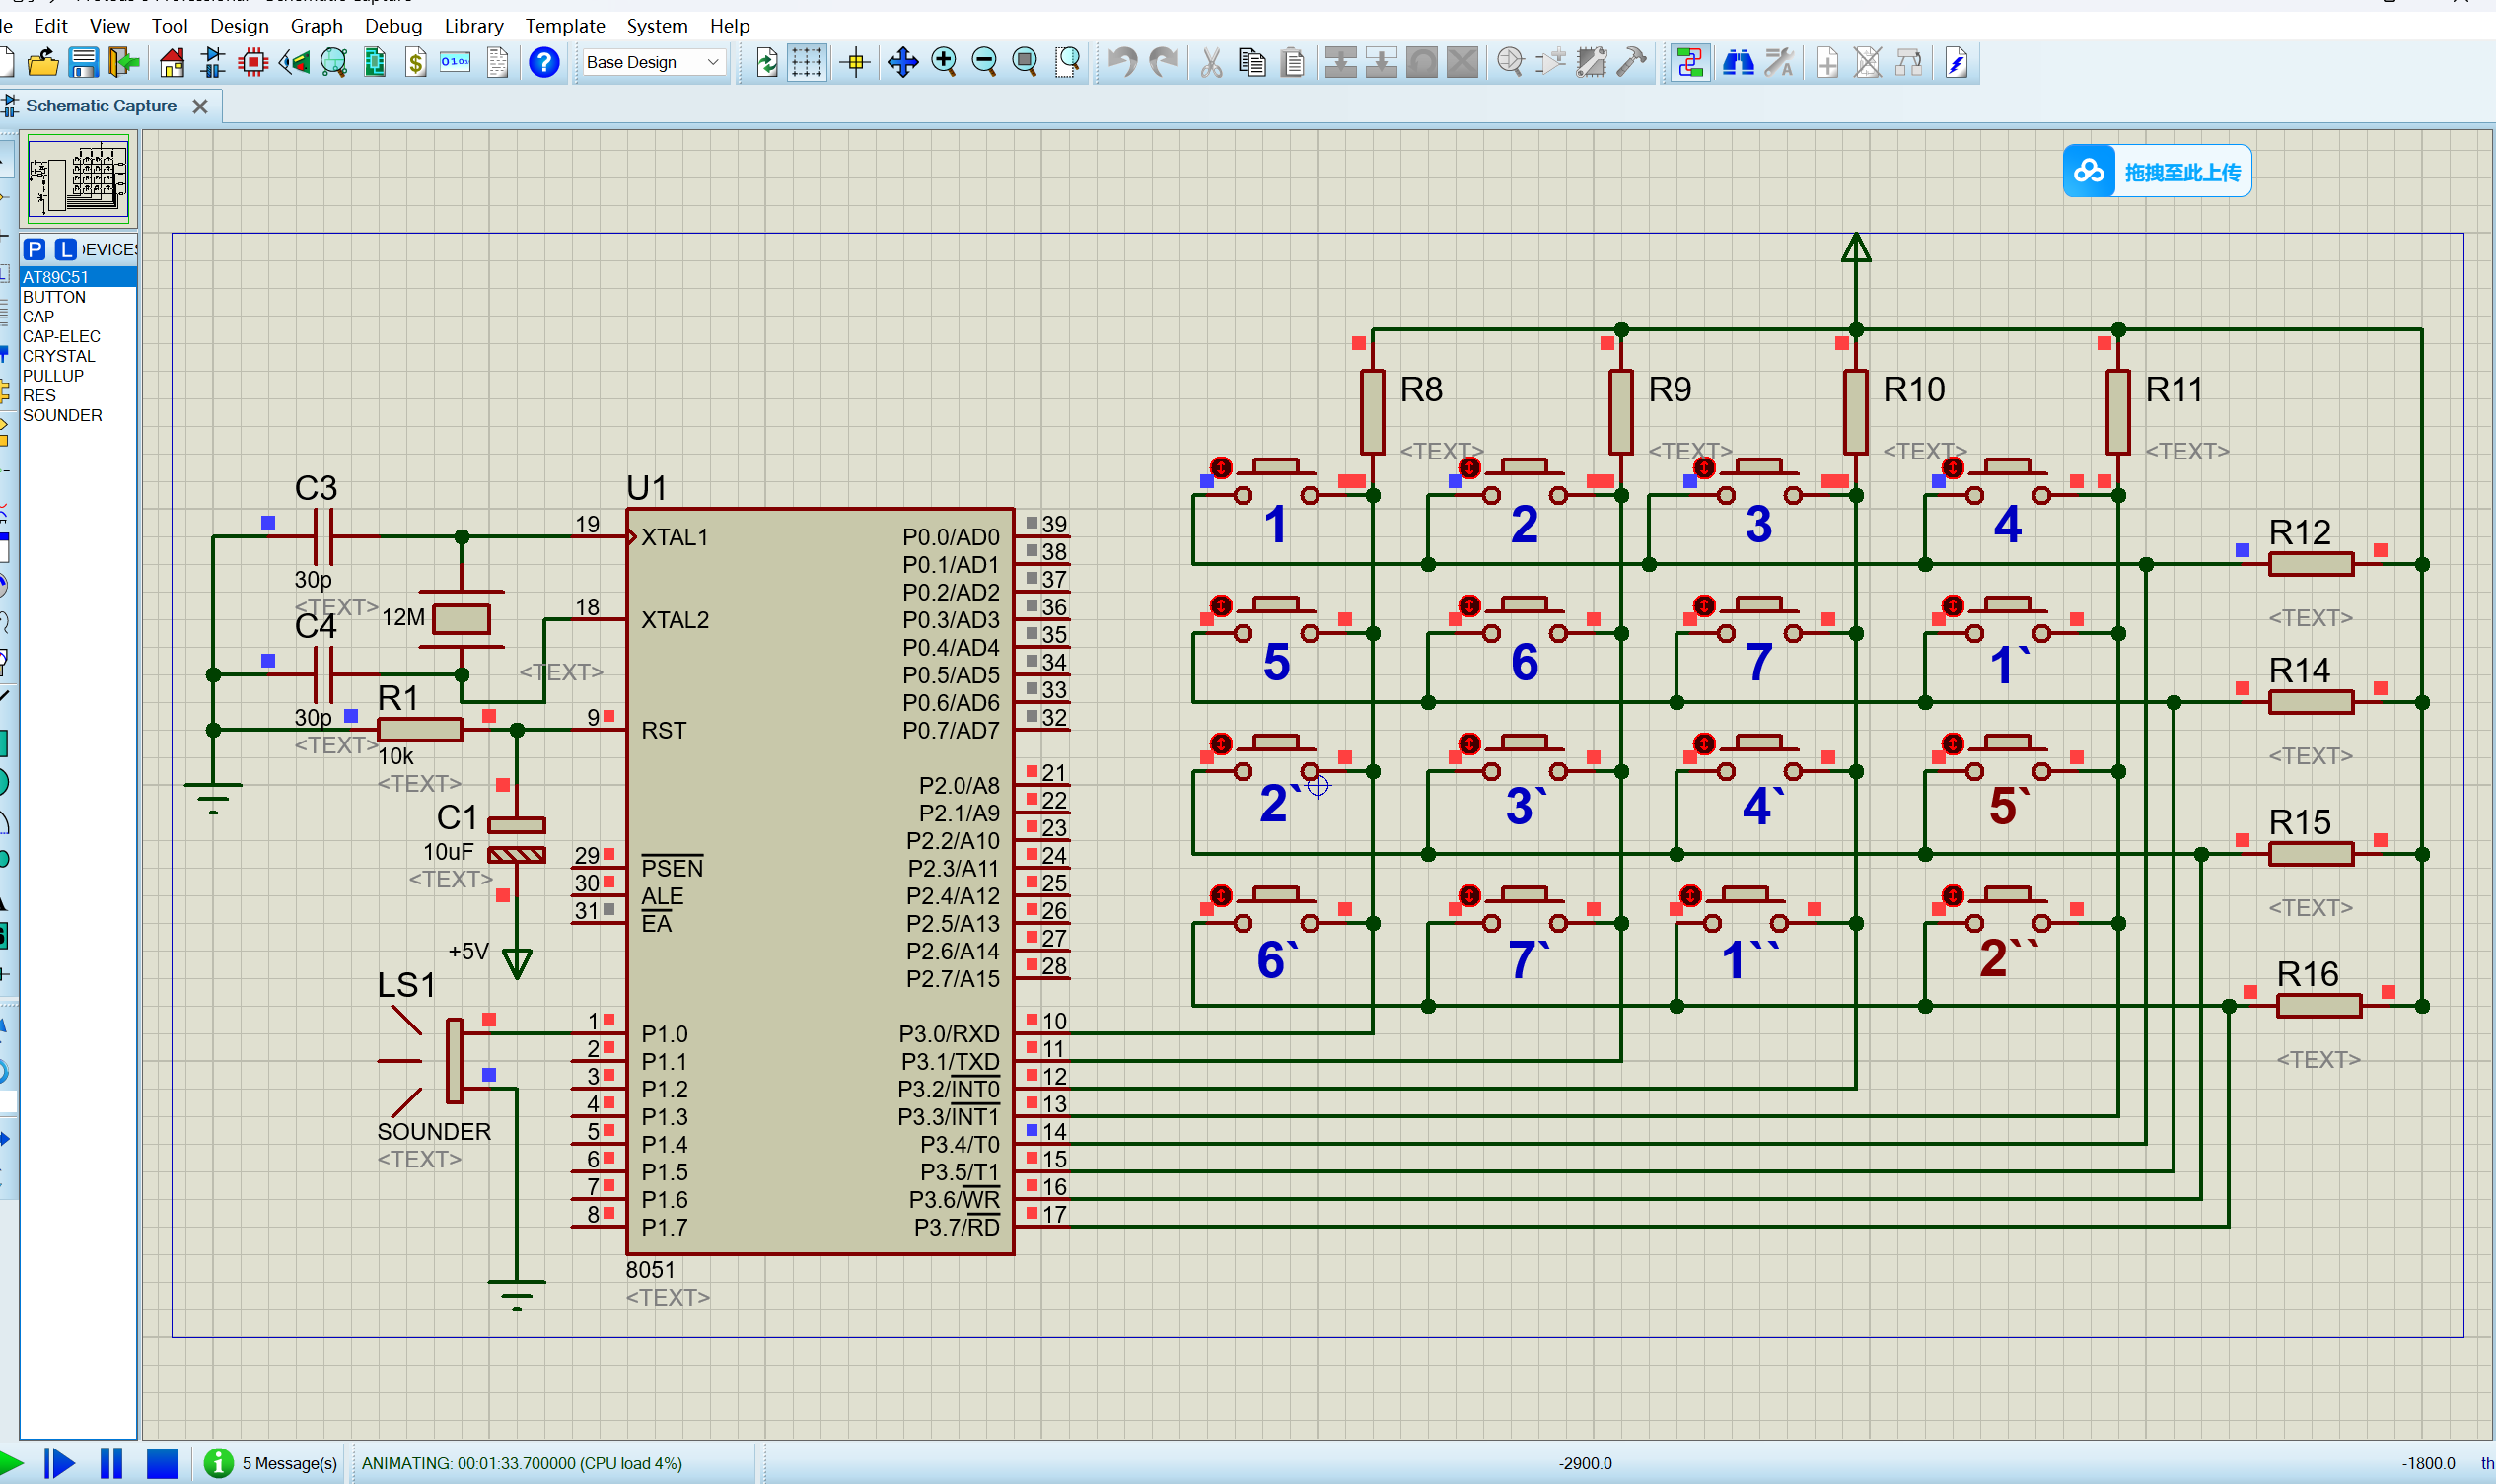Zoom in on the schematic
This screenshot has height=1484, width=2496.
point(944,63)
